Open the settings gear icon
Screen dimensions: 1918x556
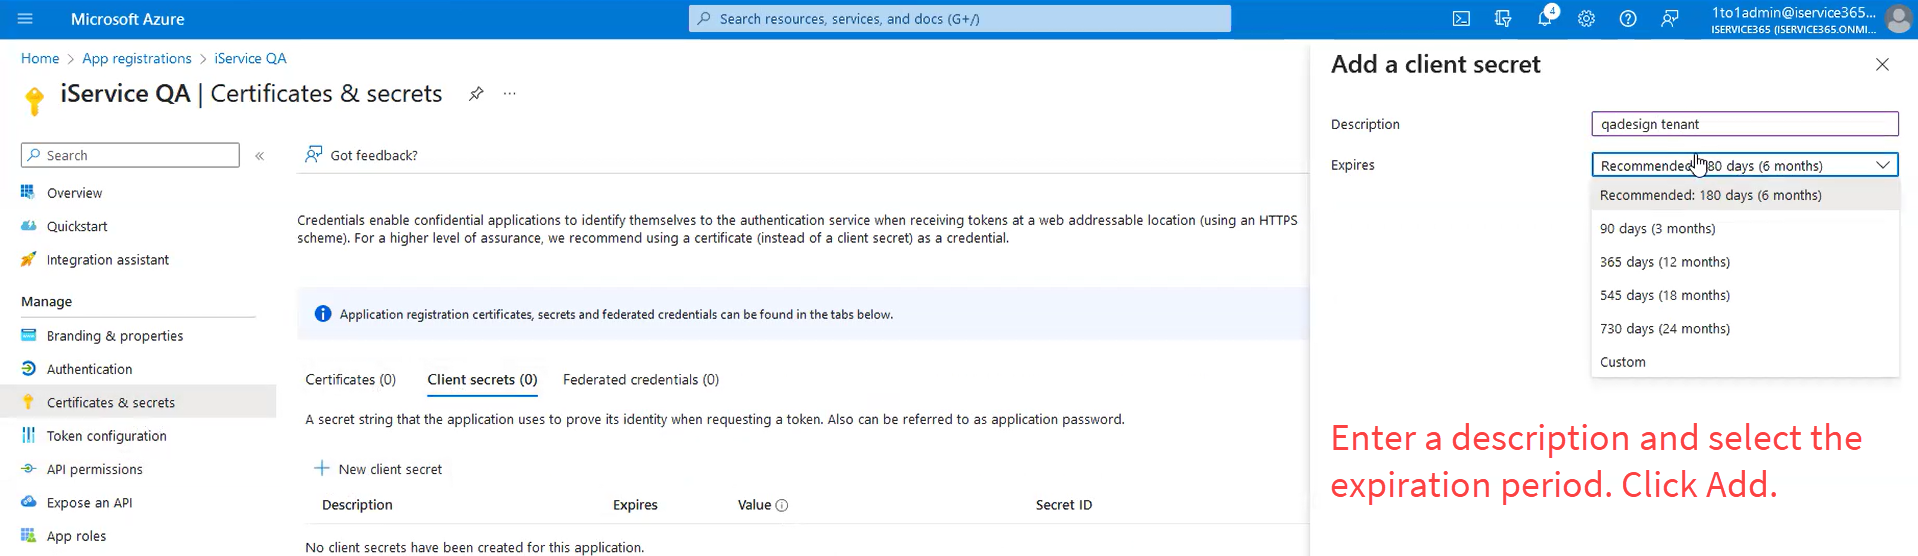pyautogui.click(x=1586, y=19)
